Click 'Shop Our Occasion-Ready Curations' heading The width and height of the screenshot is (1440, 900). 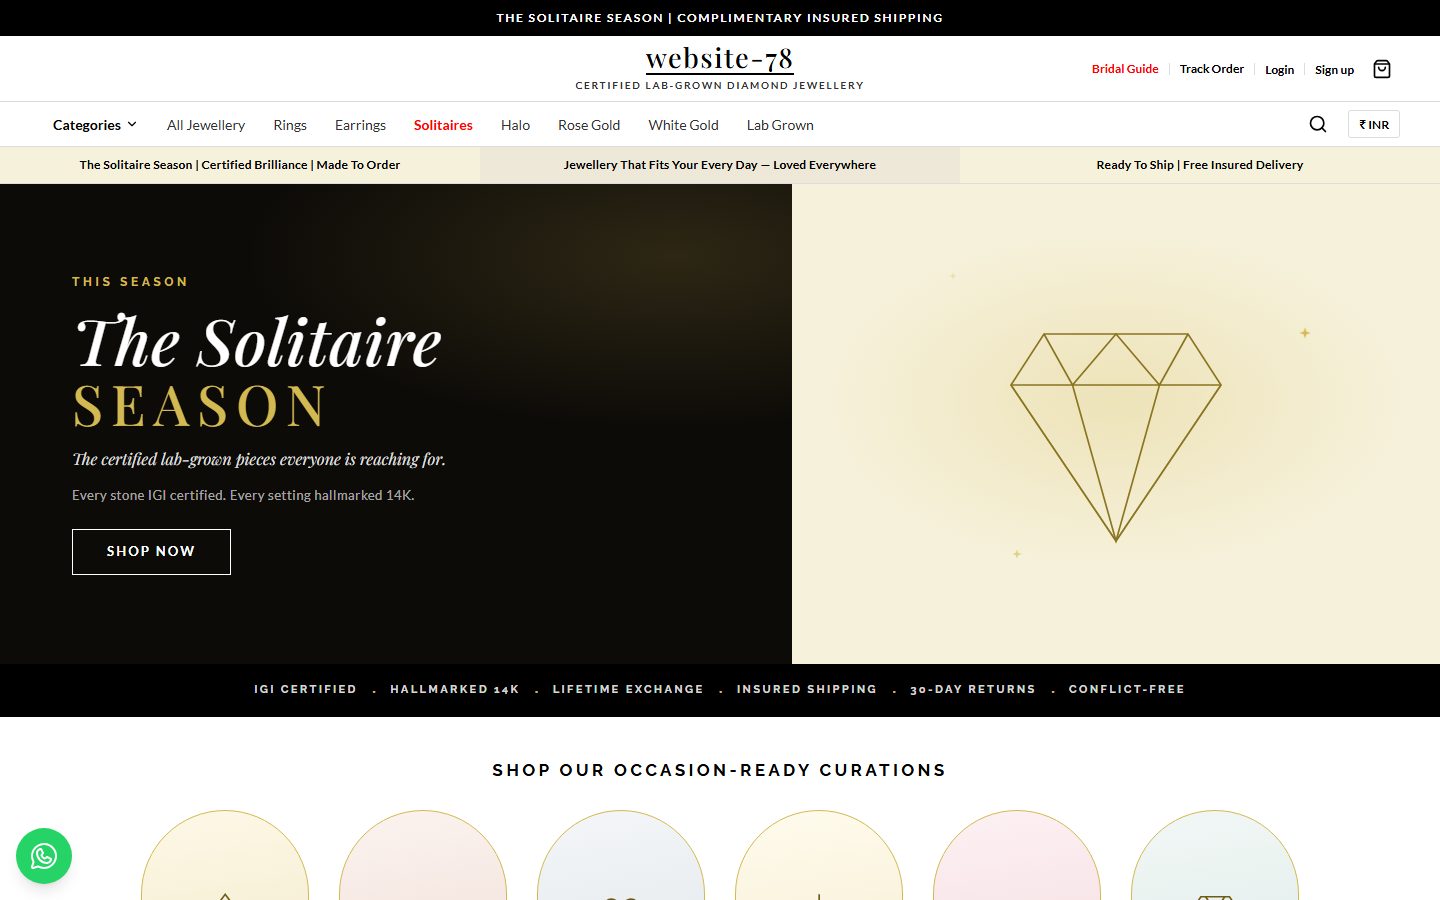tap(720, 770)
